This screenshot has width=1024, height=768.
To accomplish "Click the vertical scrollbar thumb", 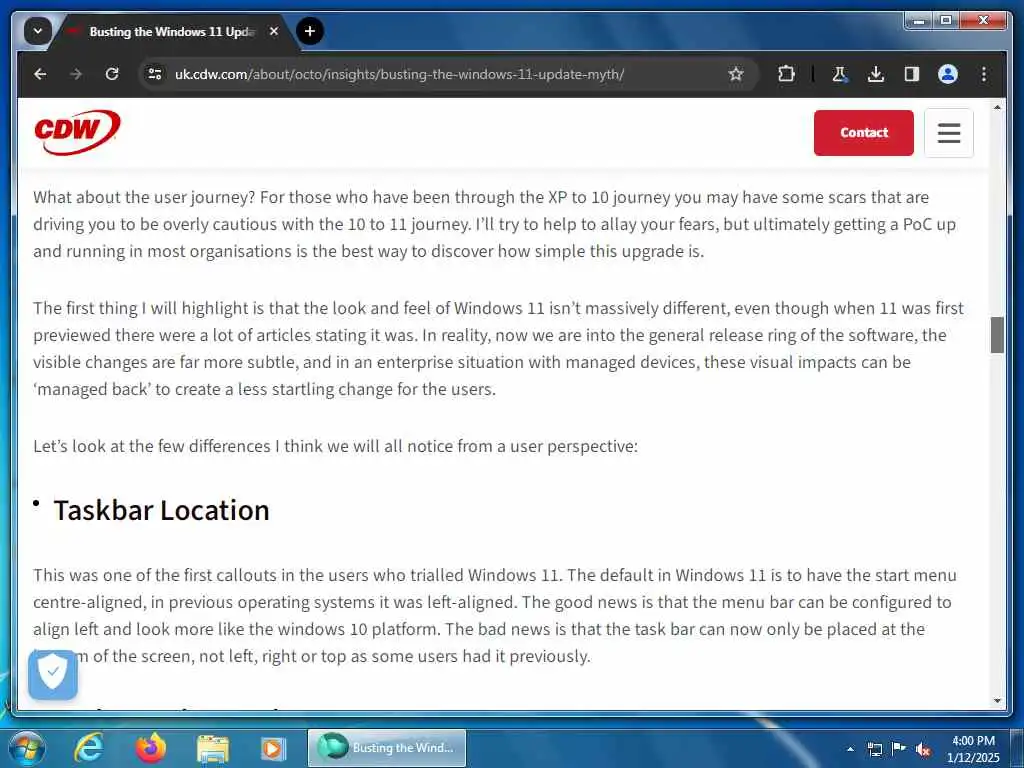I will click(997, 335).
